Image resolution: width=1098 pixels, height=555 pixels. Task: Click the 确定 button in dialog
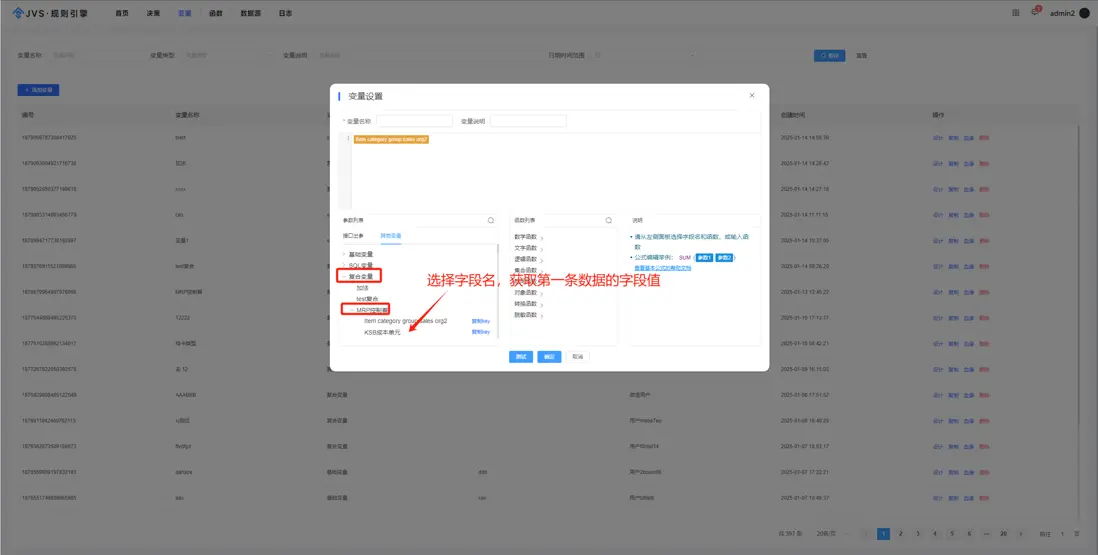549,357
